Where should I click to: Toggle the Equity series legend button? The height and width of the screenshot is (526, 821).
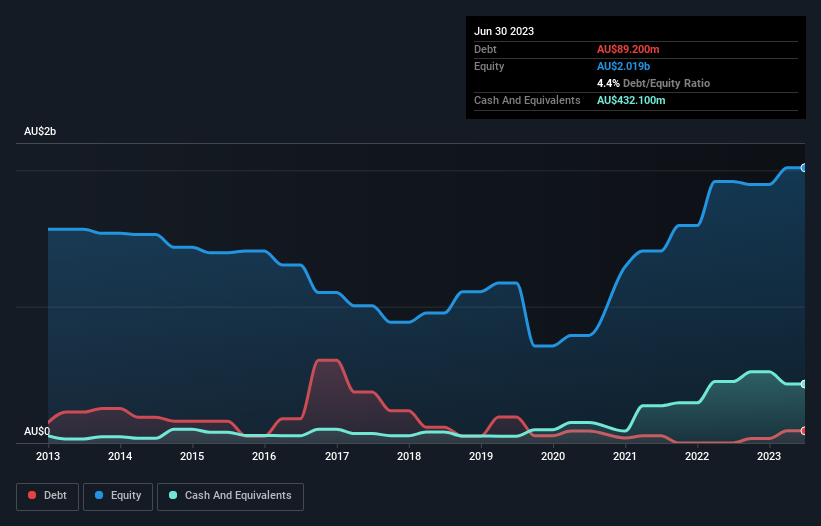118,496
